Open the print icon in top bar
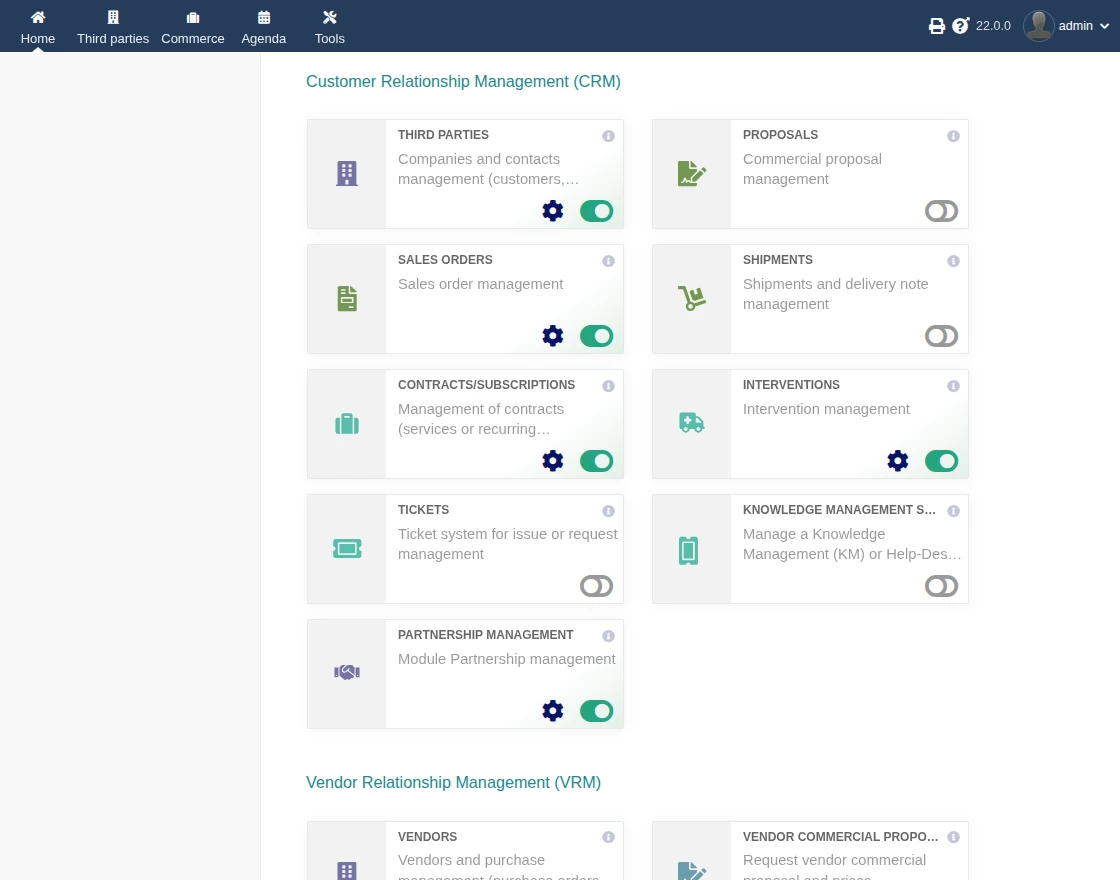The image size is (1120, 880). click(937, 26)
